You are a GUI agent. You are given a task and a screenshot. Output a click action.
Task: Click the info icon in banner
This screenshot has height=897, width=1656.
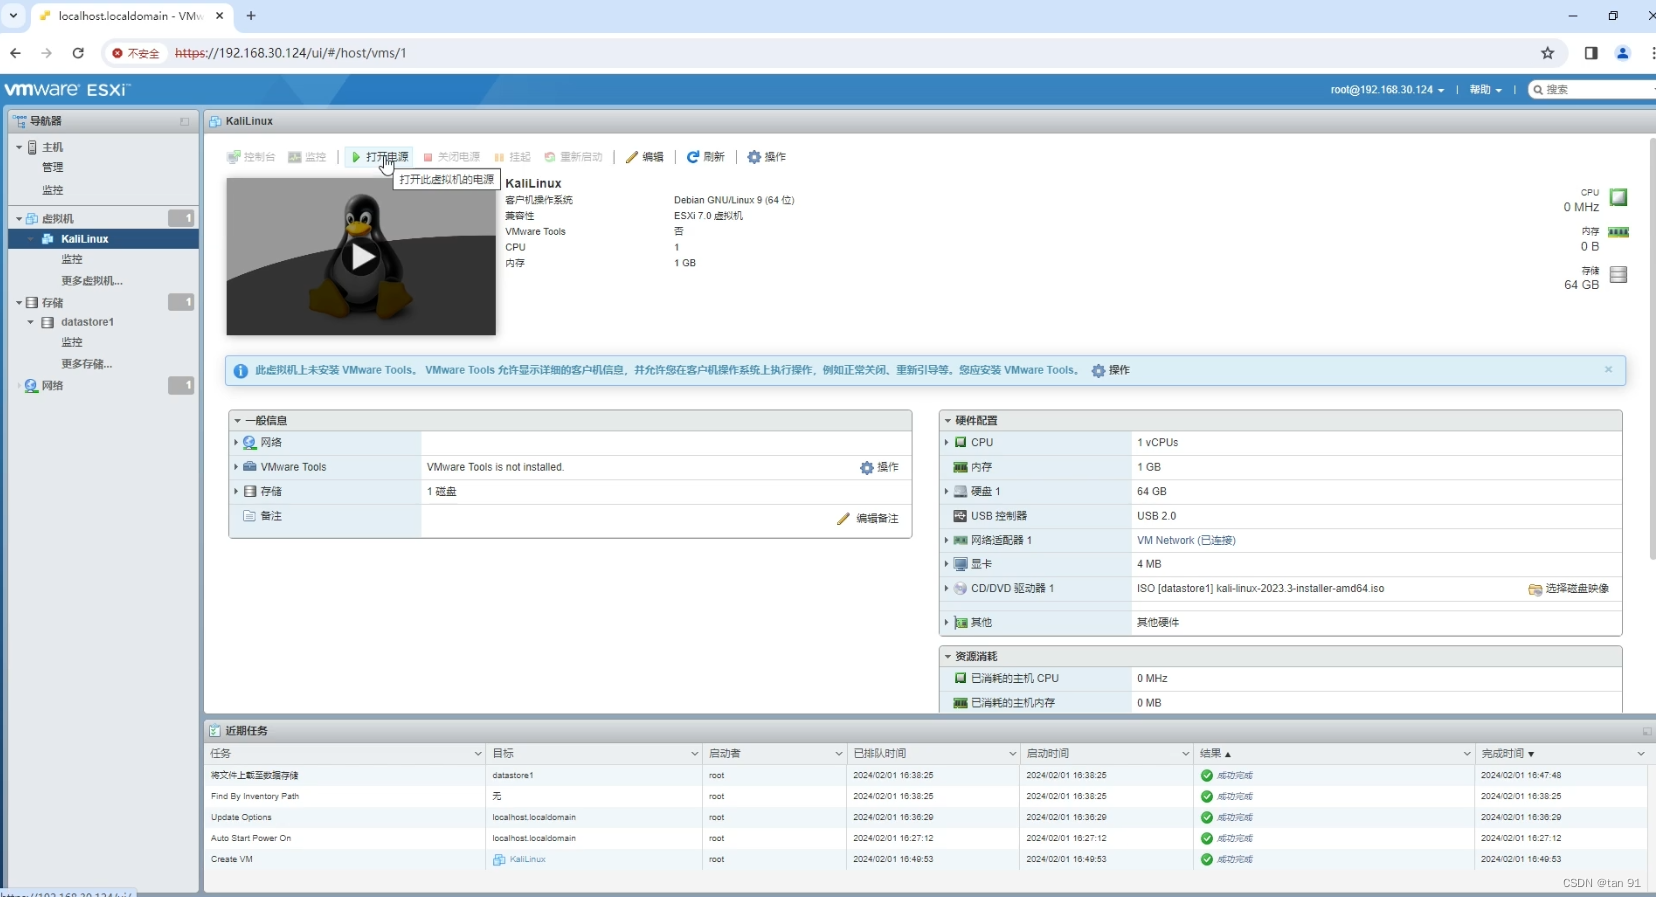coord(240,371)
